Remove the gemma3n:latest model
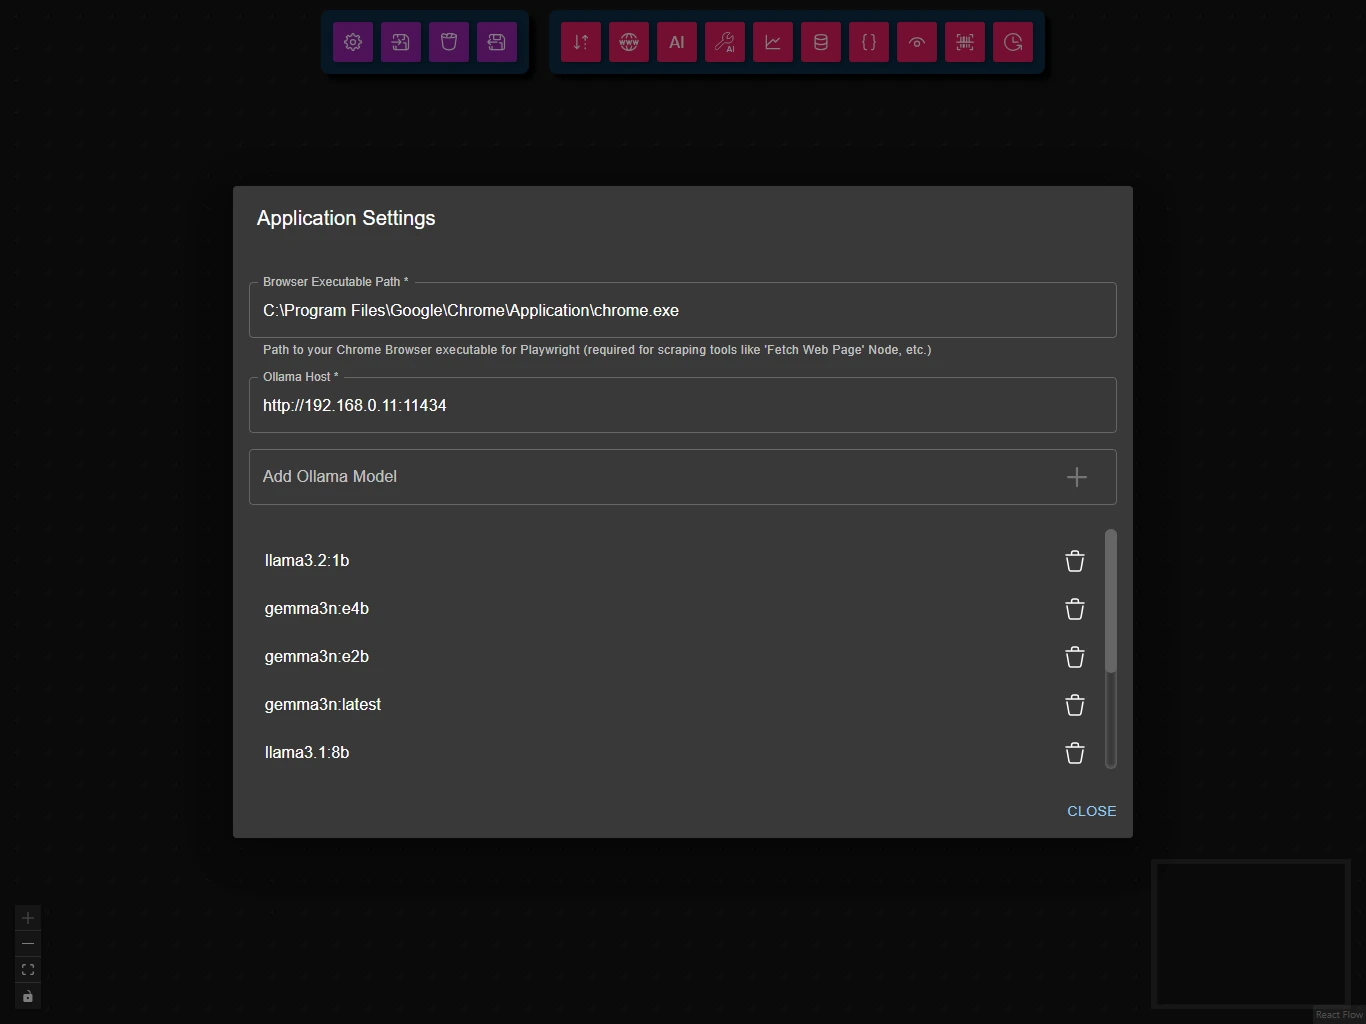The image size is (1366, 1024). [x=1075, y=705]
